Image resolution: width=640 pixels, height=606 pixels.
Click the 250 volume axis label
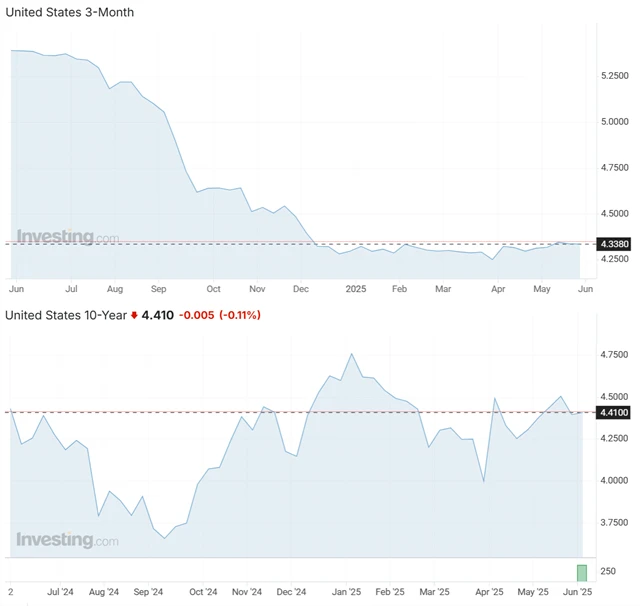(608, 572)
